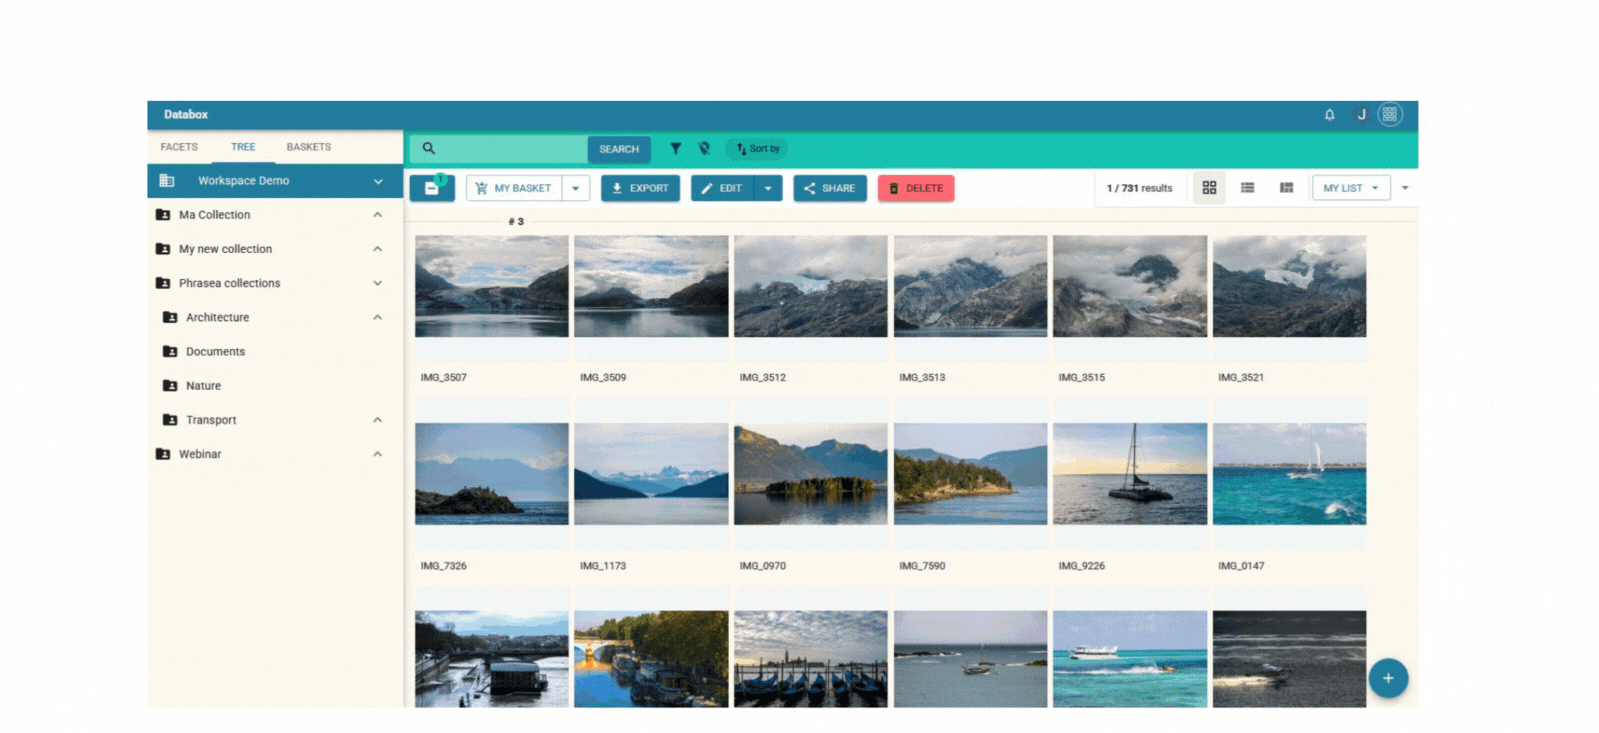Switch to the BASKETS tab
The height and width of the screenshot is (733, 1599).
point(309,147)
